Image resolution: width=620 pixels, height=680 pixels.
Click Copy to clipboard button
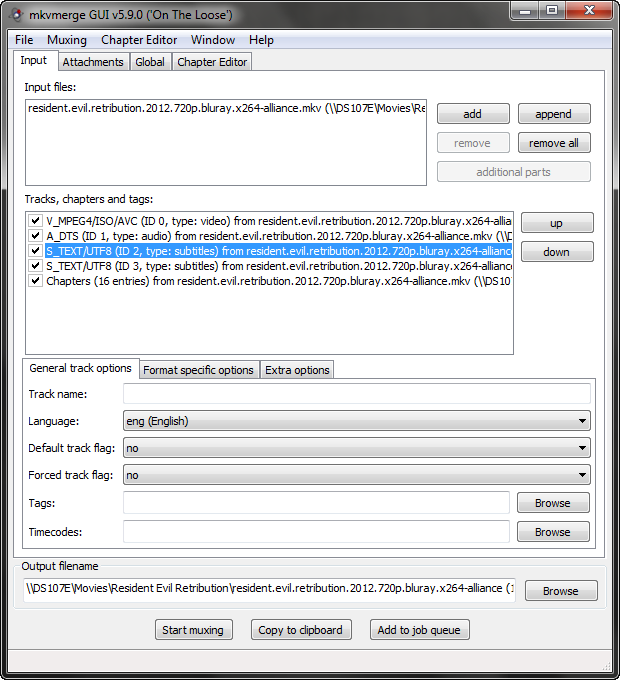pyautogui.click(x=301, y=630)
